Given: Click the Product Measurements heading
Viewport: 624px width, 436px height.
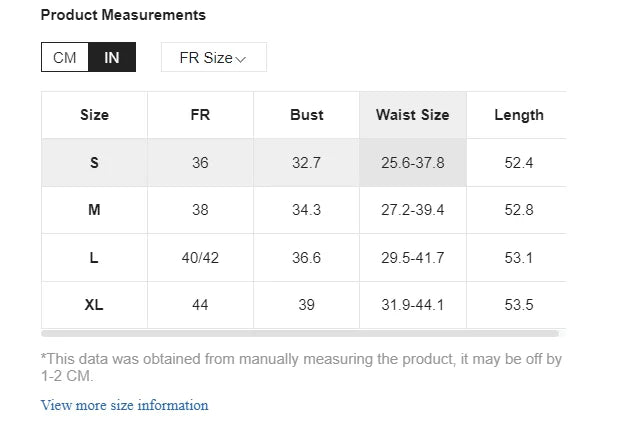Looking at the screenshot, I should coord(123,15).
